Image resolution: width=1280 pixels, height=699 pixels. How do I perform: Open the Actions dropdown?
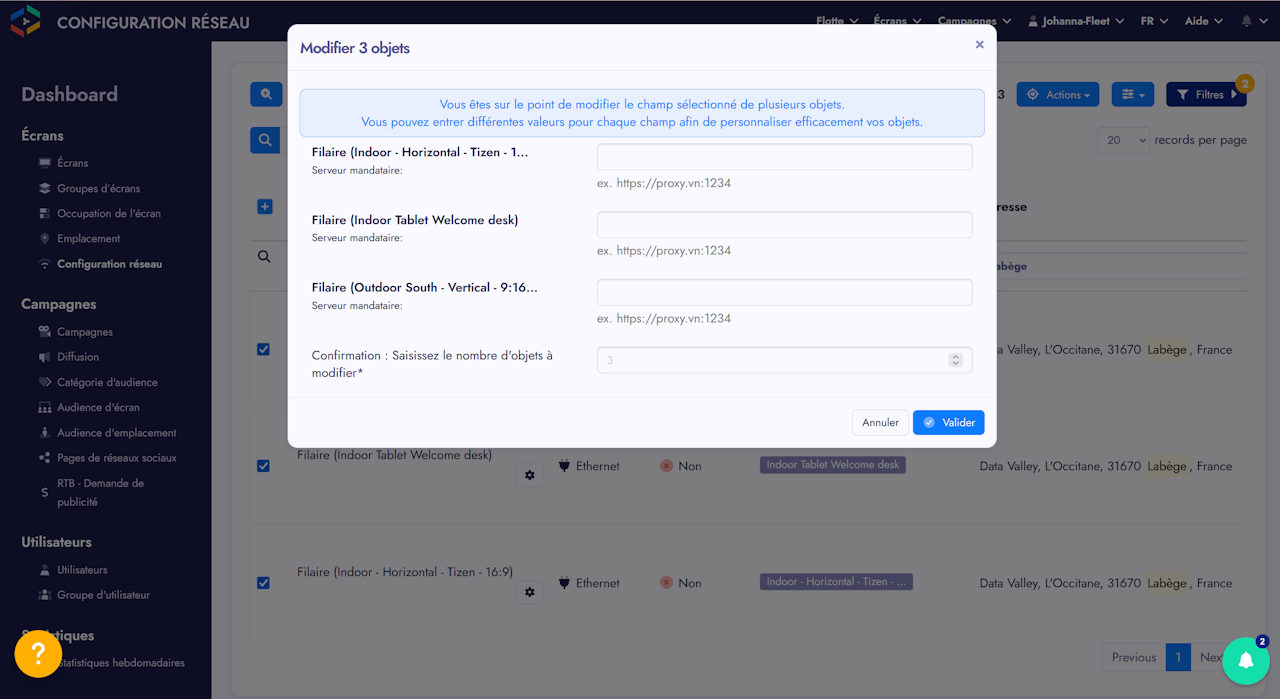pyautogui.click(x=1058, y=95)
